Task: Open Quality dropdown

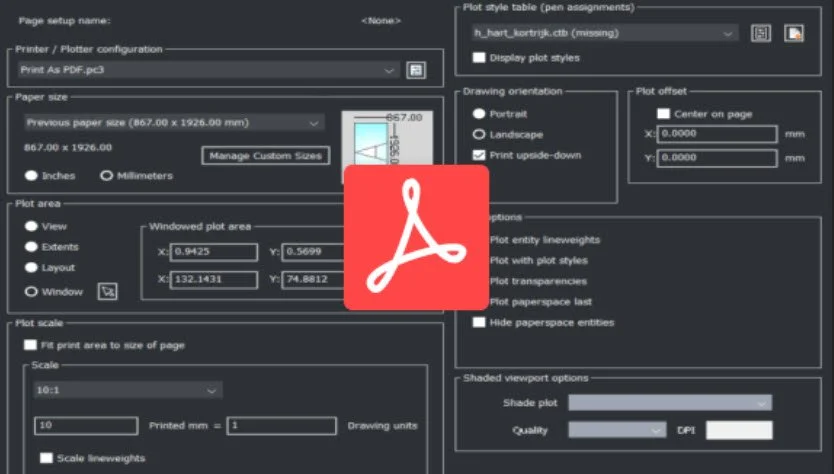Action: pyautogui.click(x=617, y=430)
